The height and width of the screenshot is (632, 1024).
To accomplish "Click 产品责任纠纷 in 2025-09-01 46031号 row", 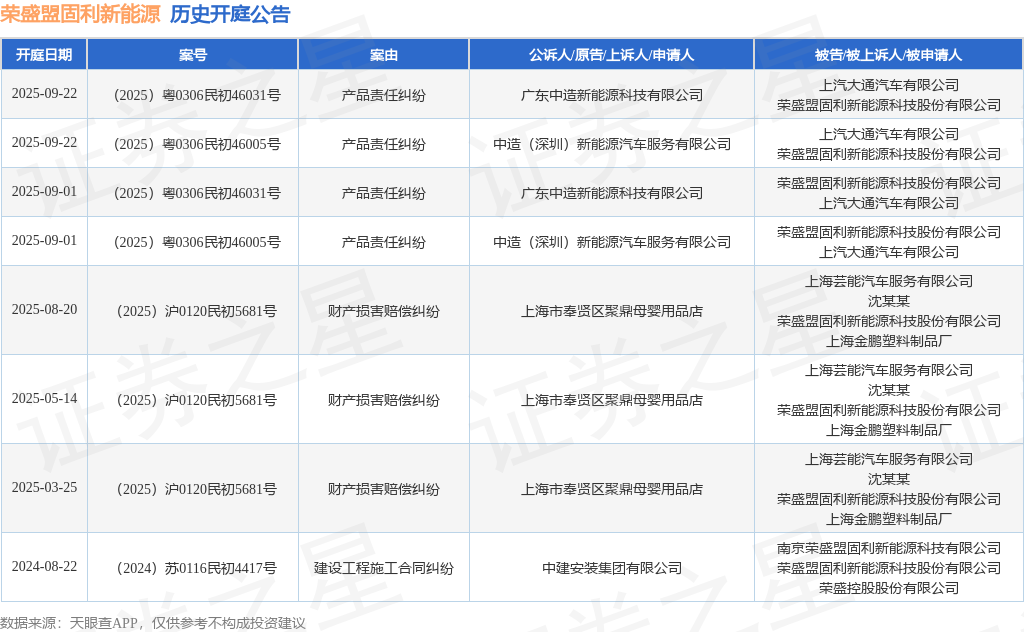I will (x=383, y=193).
